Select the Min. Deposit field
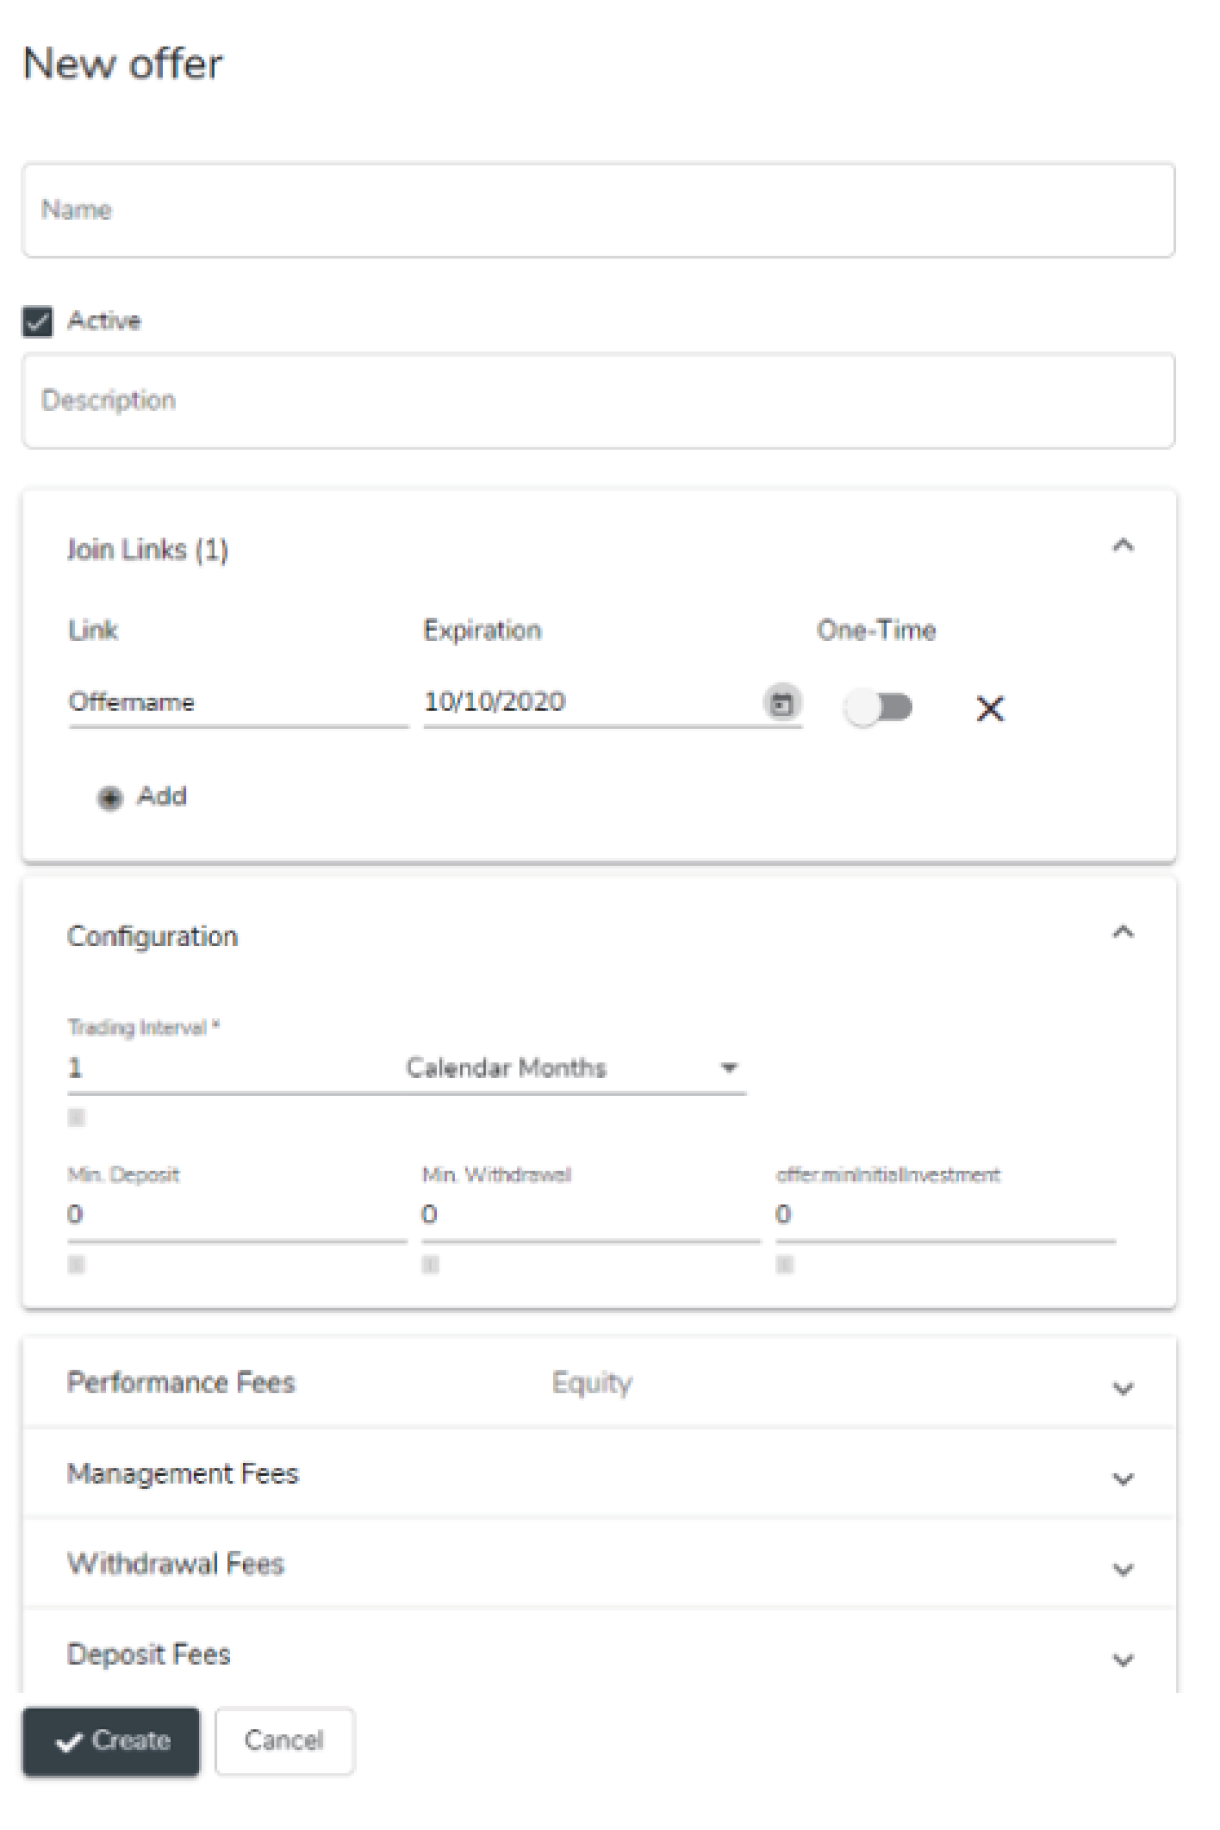Image resolution: width=1220 pixels, height=1830 pixels. point(236,1215)
